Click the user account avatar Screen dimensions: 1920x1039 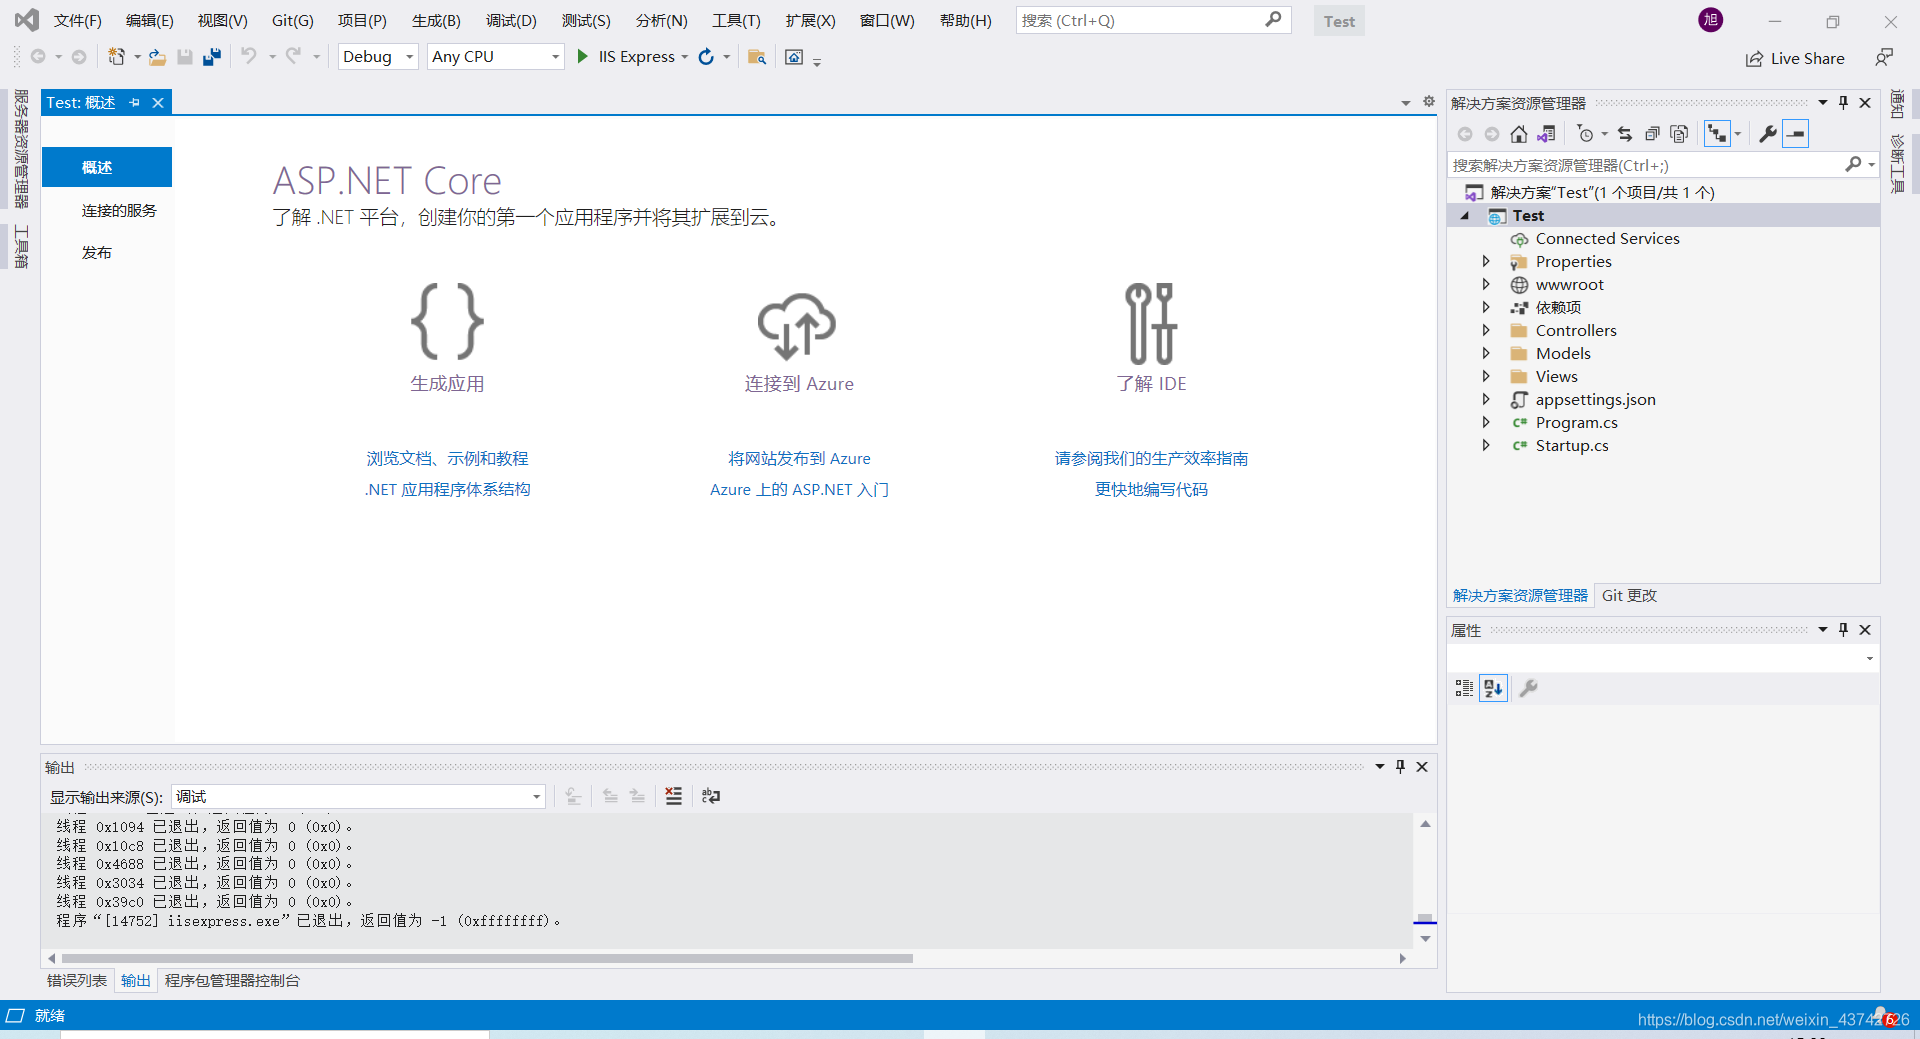[x=1711, y=20]
